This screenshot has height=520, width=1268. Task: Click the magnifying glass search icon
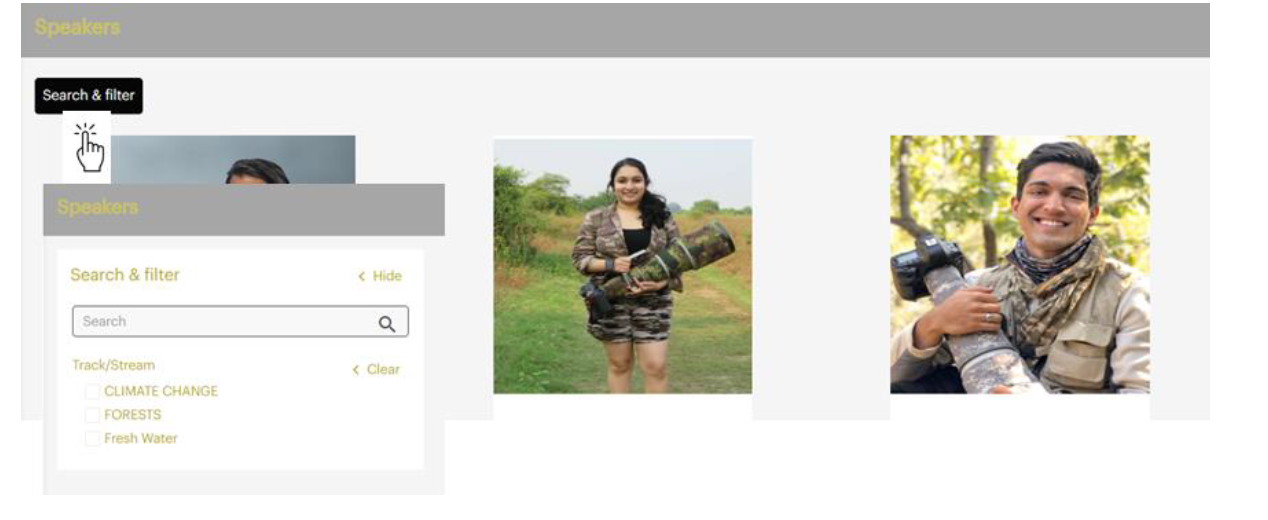387,323
